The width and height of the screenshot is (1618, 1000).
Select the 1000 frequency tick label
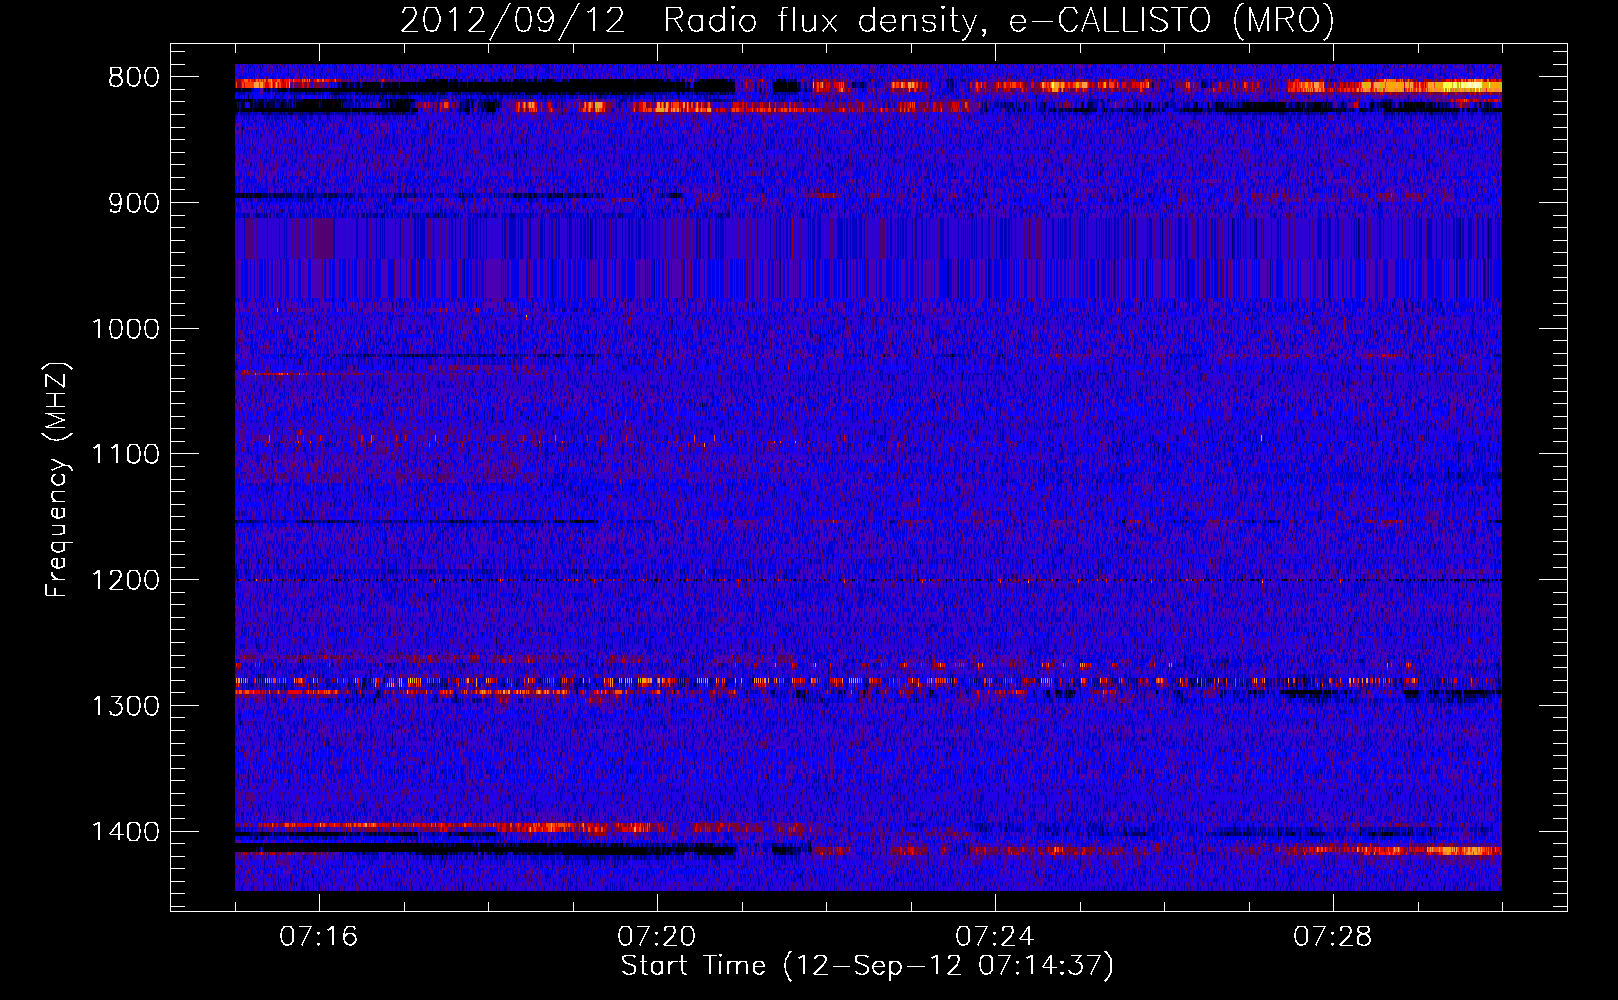pyautogui.click(x=125, y=329)
